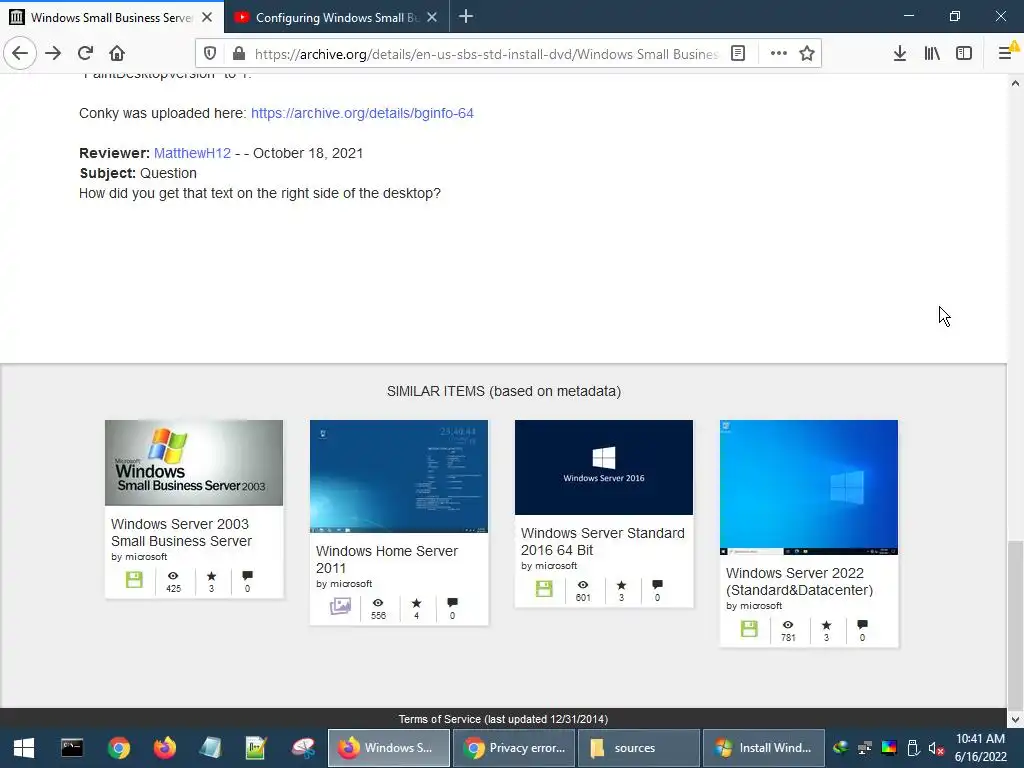The image size is (1024, 768).
Task: Open the Firefox hamburger menu
Action: click(1006, 54)
